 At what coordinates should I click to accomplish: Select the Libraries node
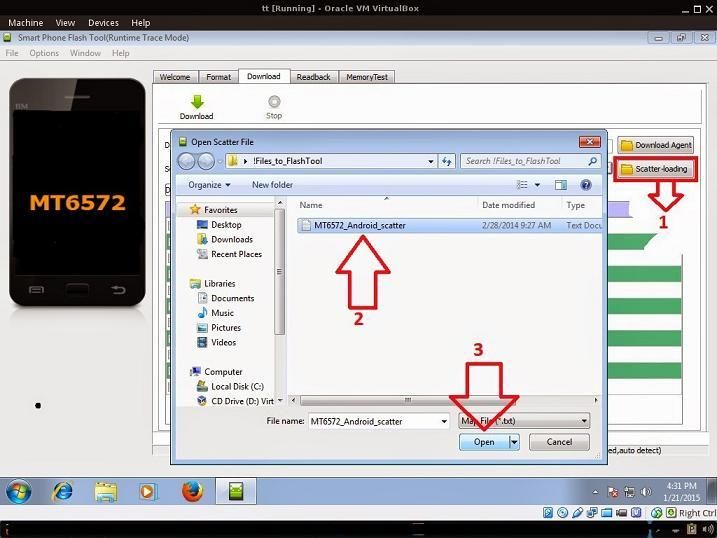pyautogui.click(x=219, y=283)
